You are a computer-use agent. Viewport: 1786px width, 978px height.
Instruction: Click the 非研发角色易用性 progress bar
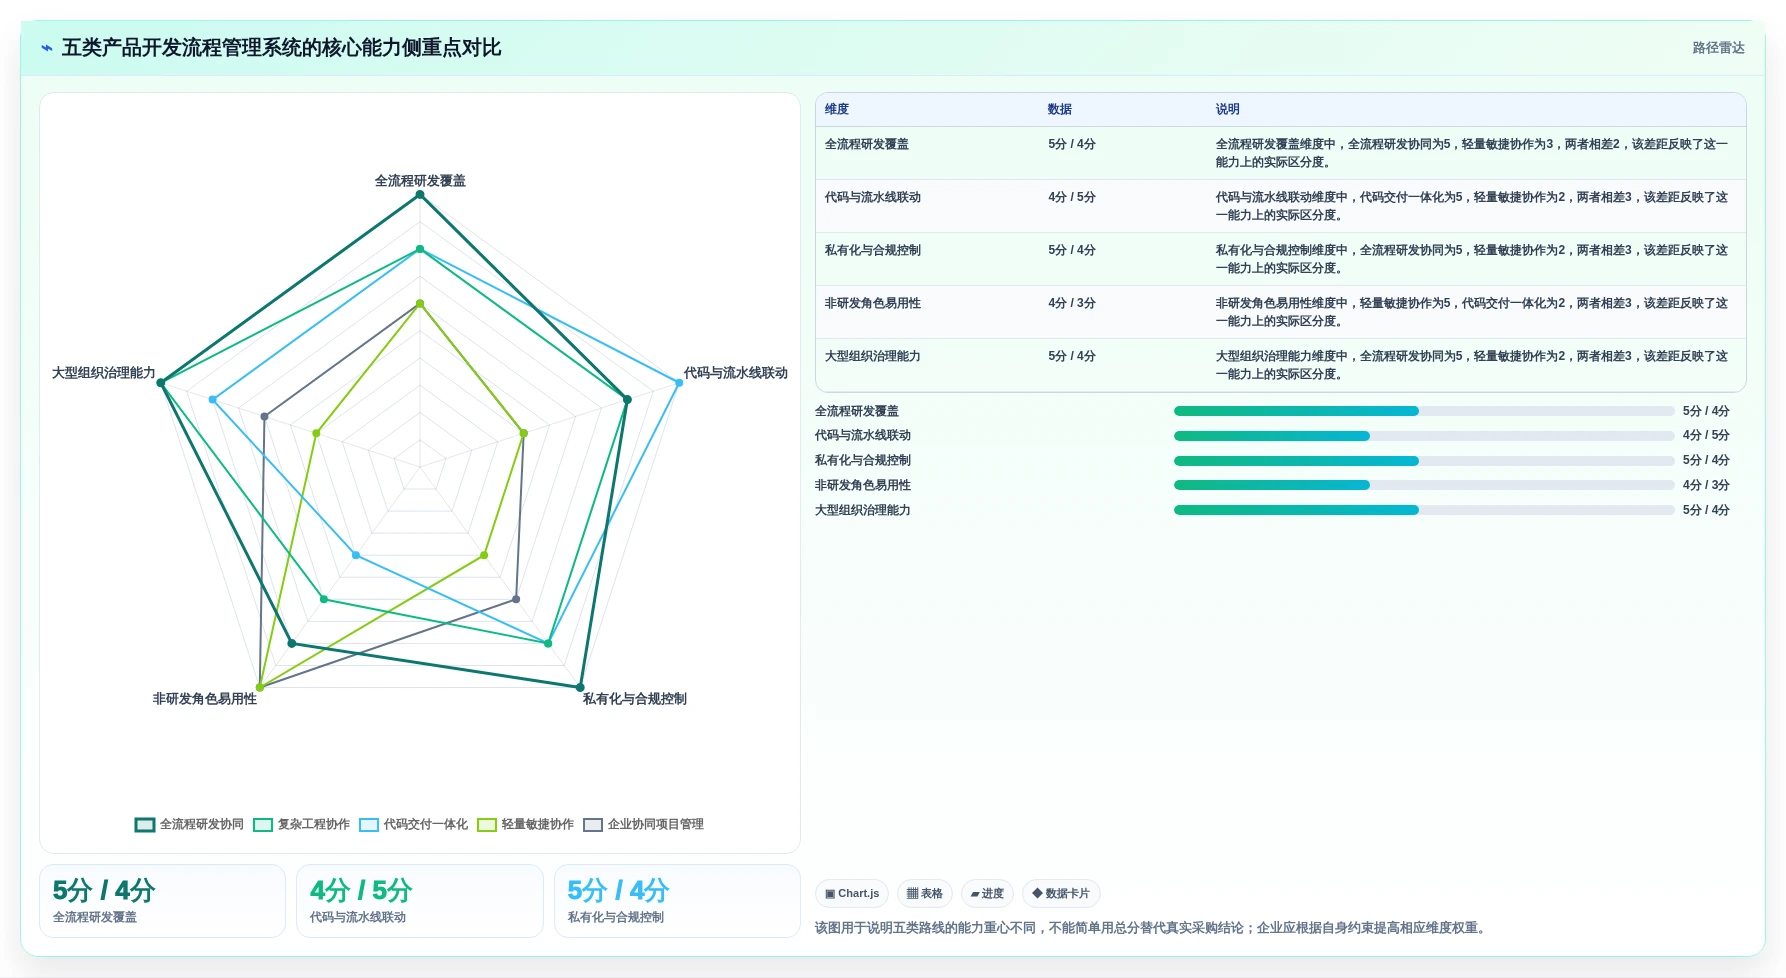pos(1424,485)
